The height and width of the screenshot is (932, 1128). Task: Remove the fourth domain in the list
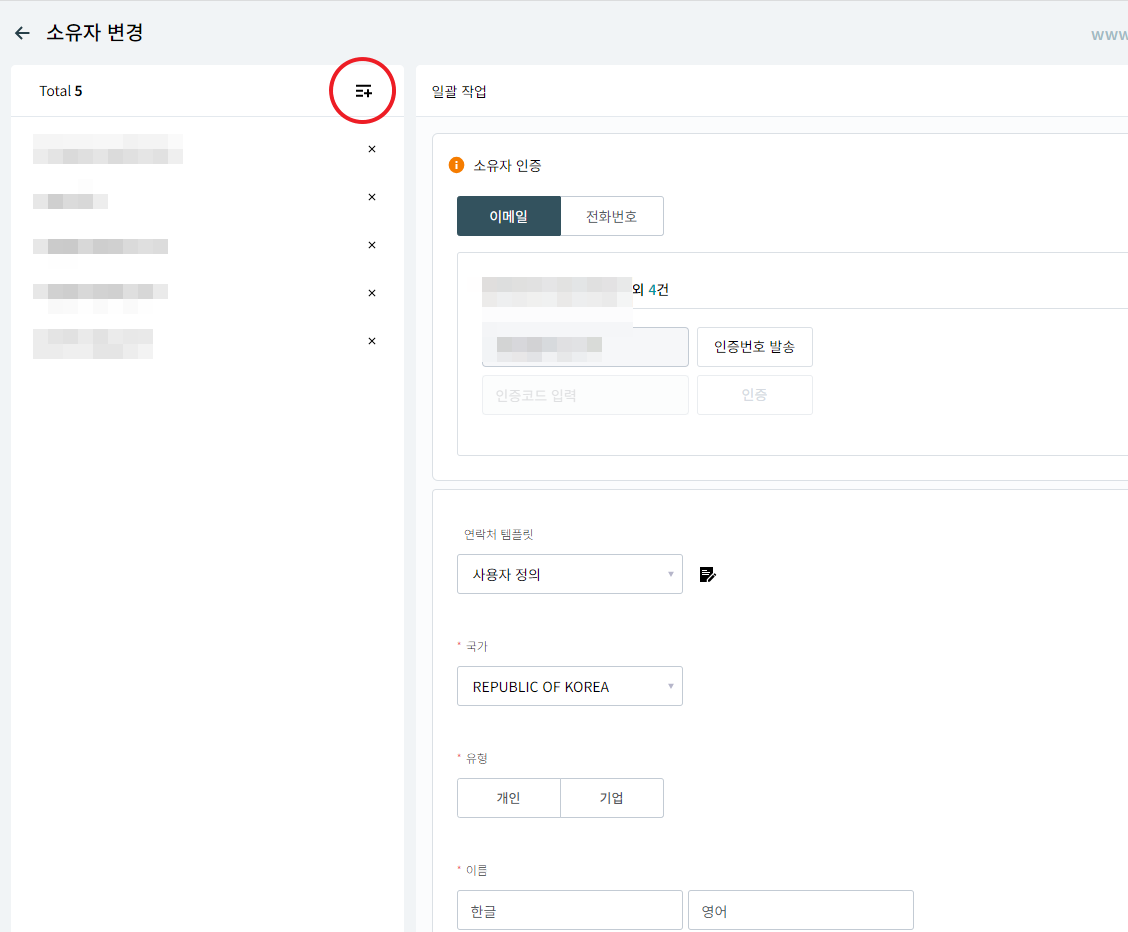372,293
